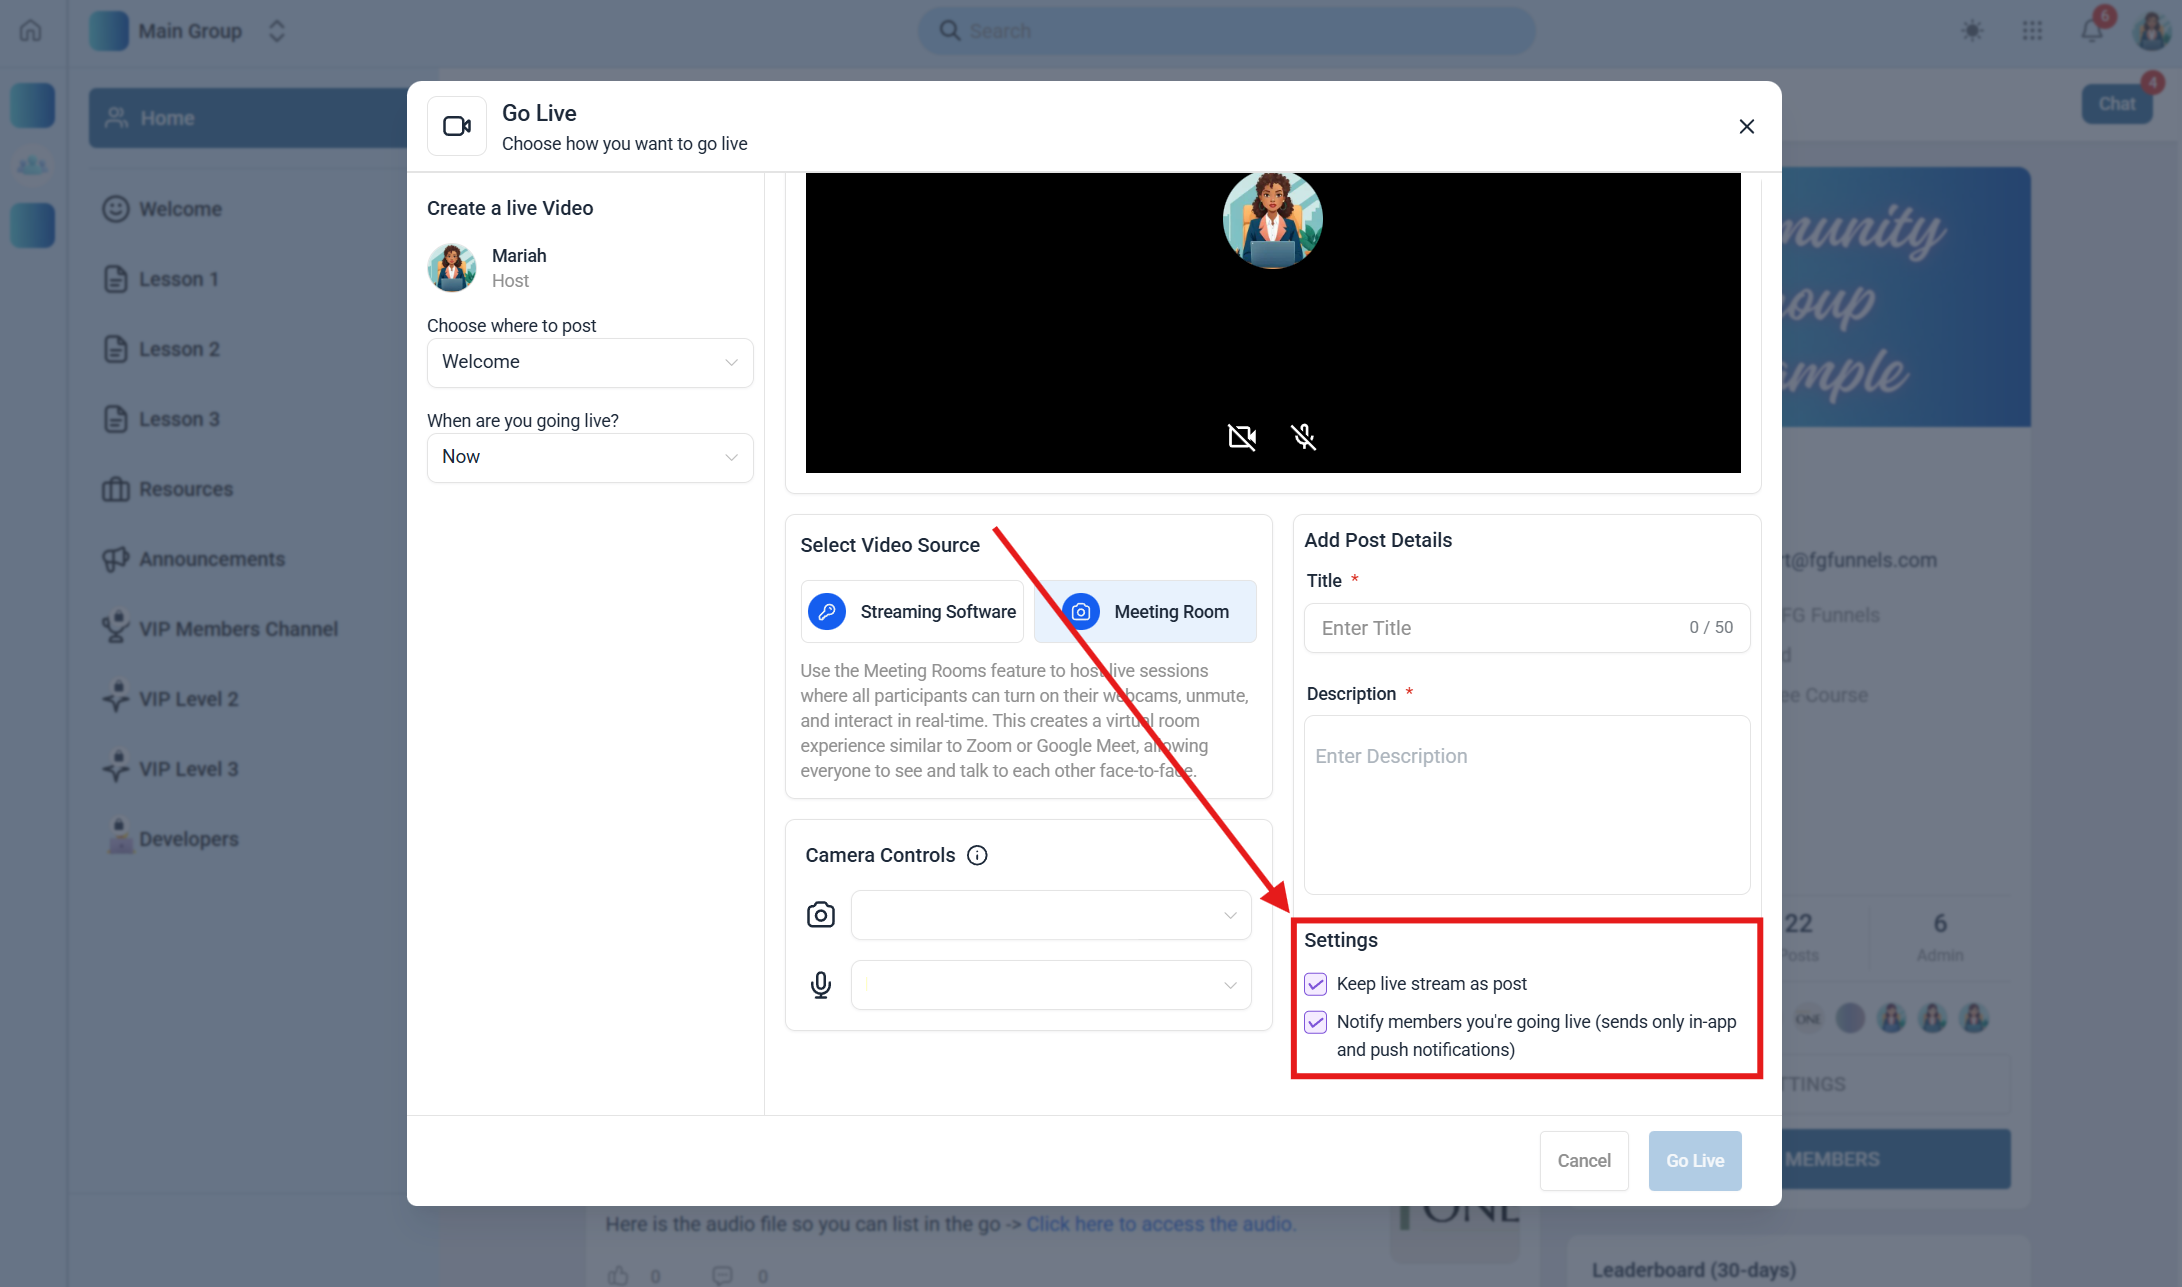The width and height of the screenshot is (2182, 1287).
Task: Uncheck Notify members you're going live
Action: point(1316,1022)
